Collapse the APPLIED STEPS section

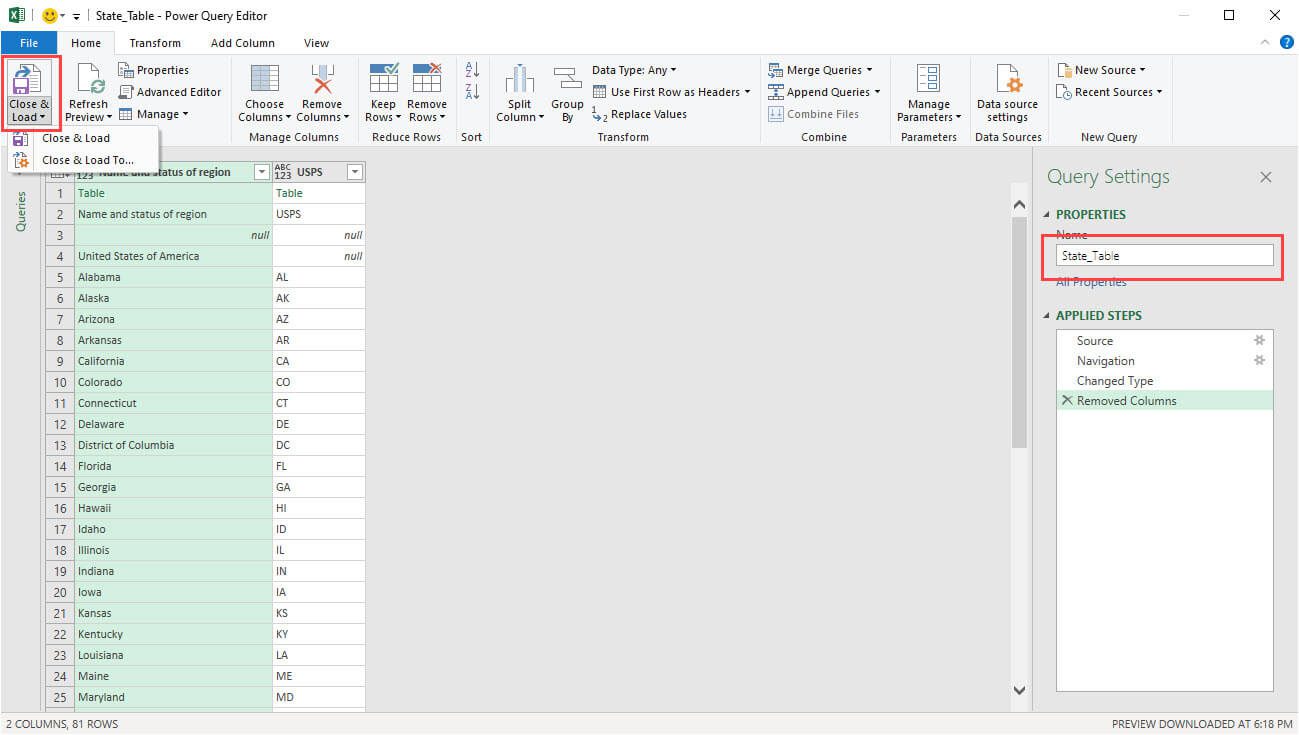click(1047, 315)
